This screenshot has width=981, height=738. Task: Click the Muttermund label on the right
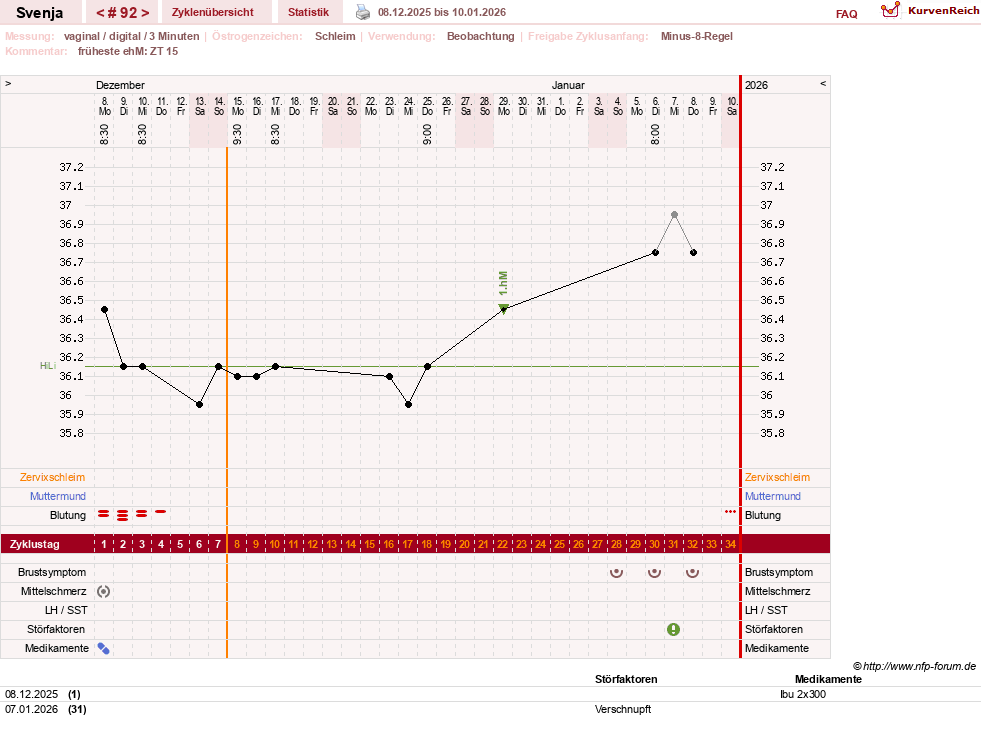coord(773,496)
